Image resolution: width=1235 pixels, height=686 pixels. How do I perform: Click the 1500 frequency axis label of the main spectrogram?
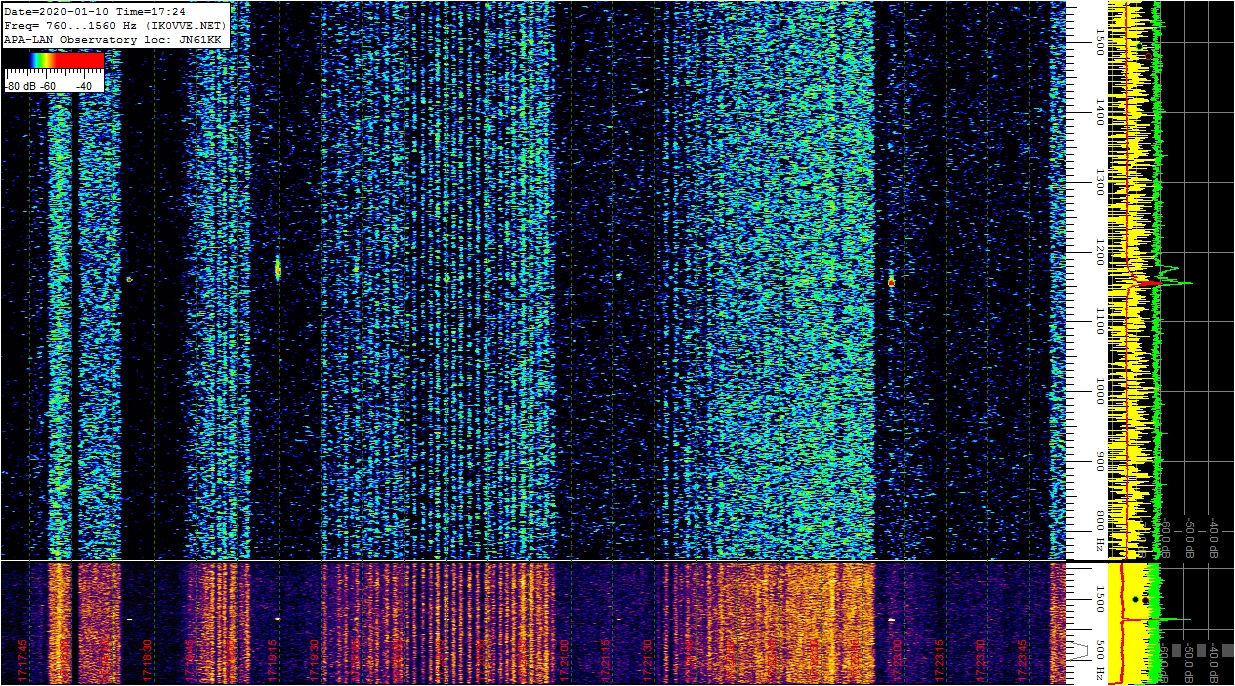(1099, 40)
